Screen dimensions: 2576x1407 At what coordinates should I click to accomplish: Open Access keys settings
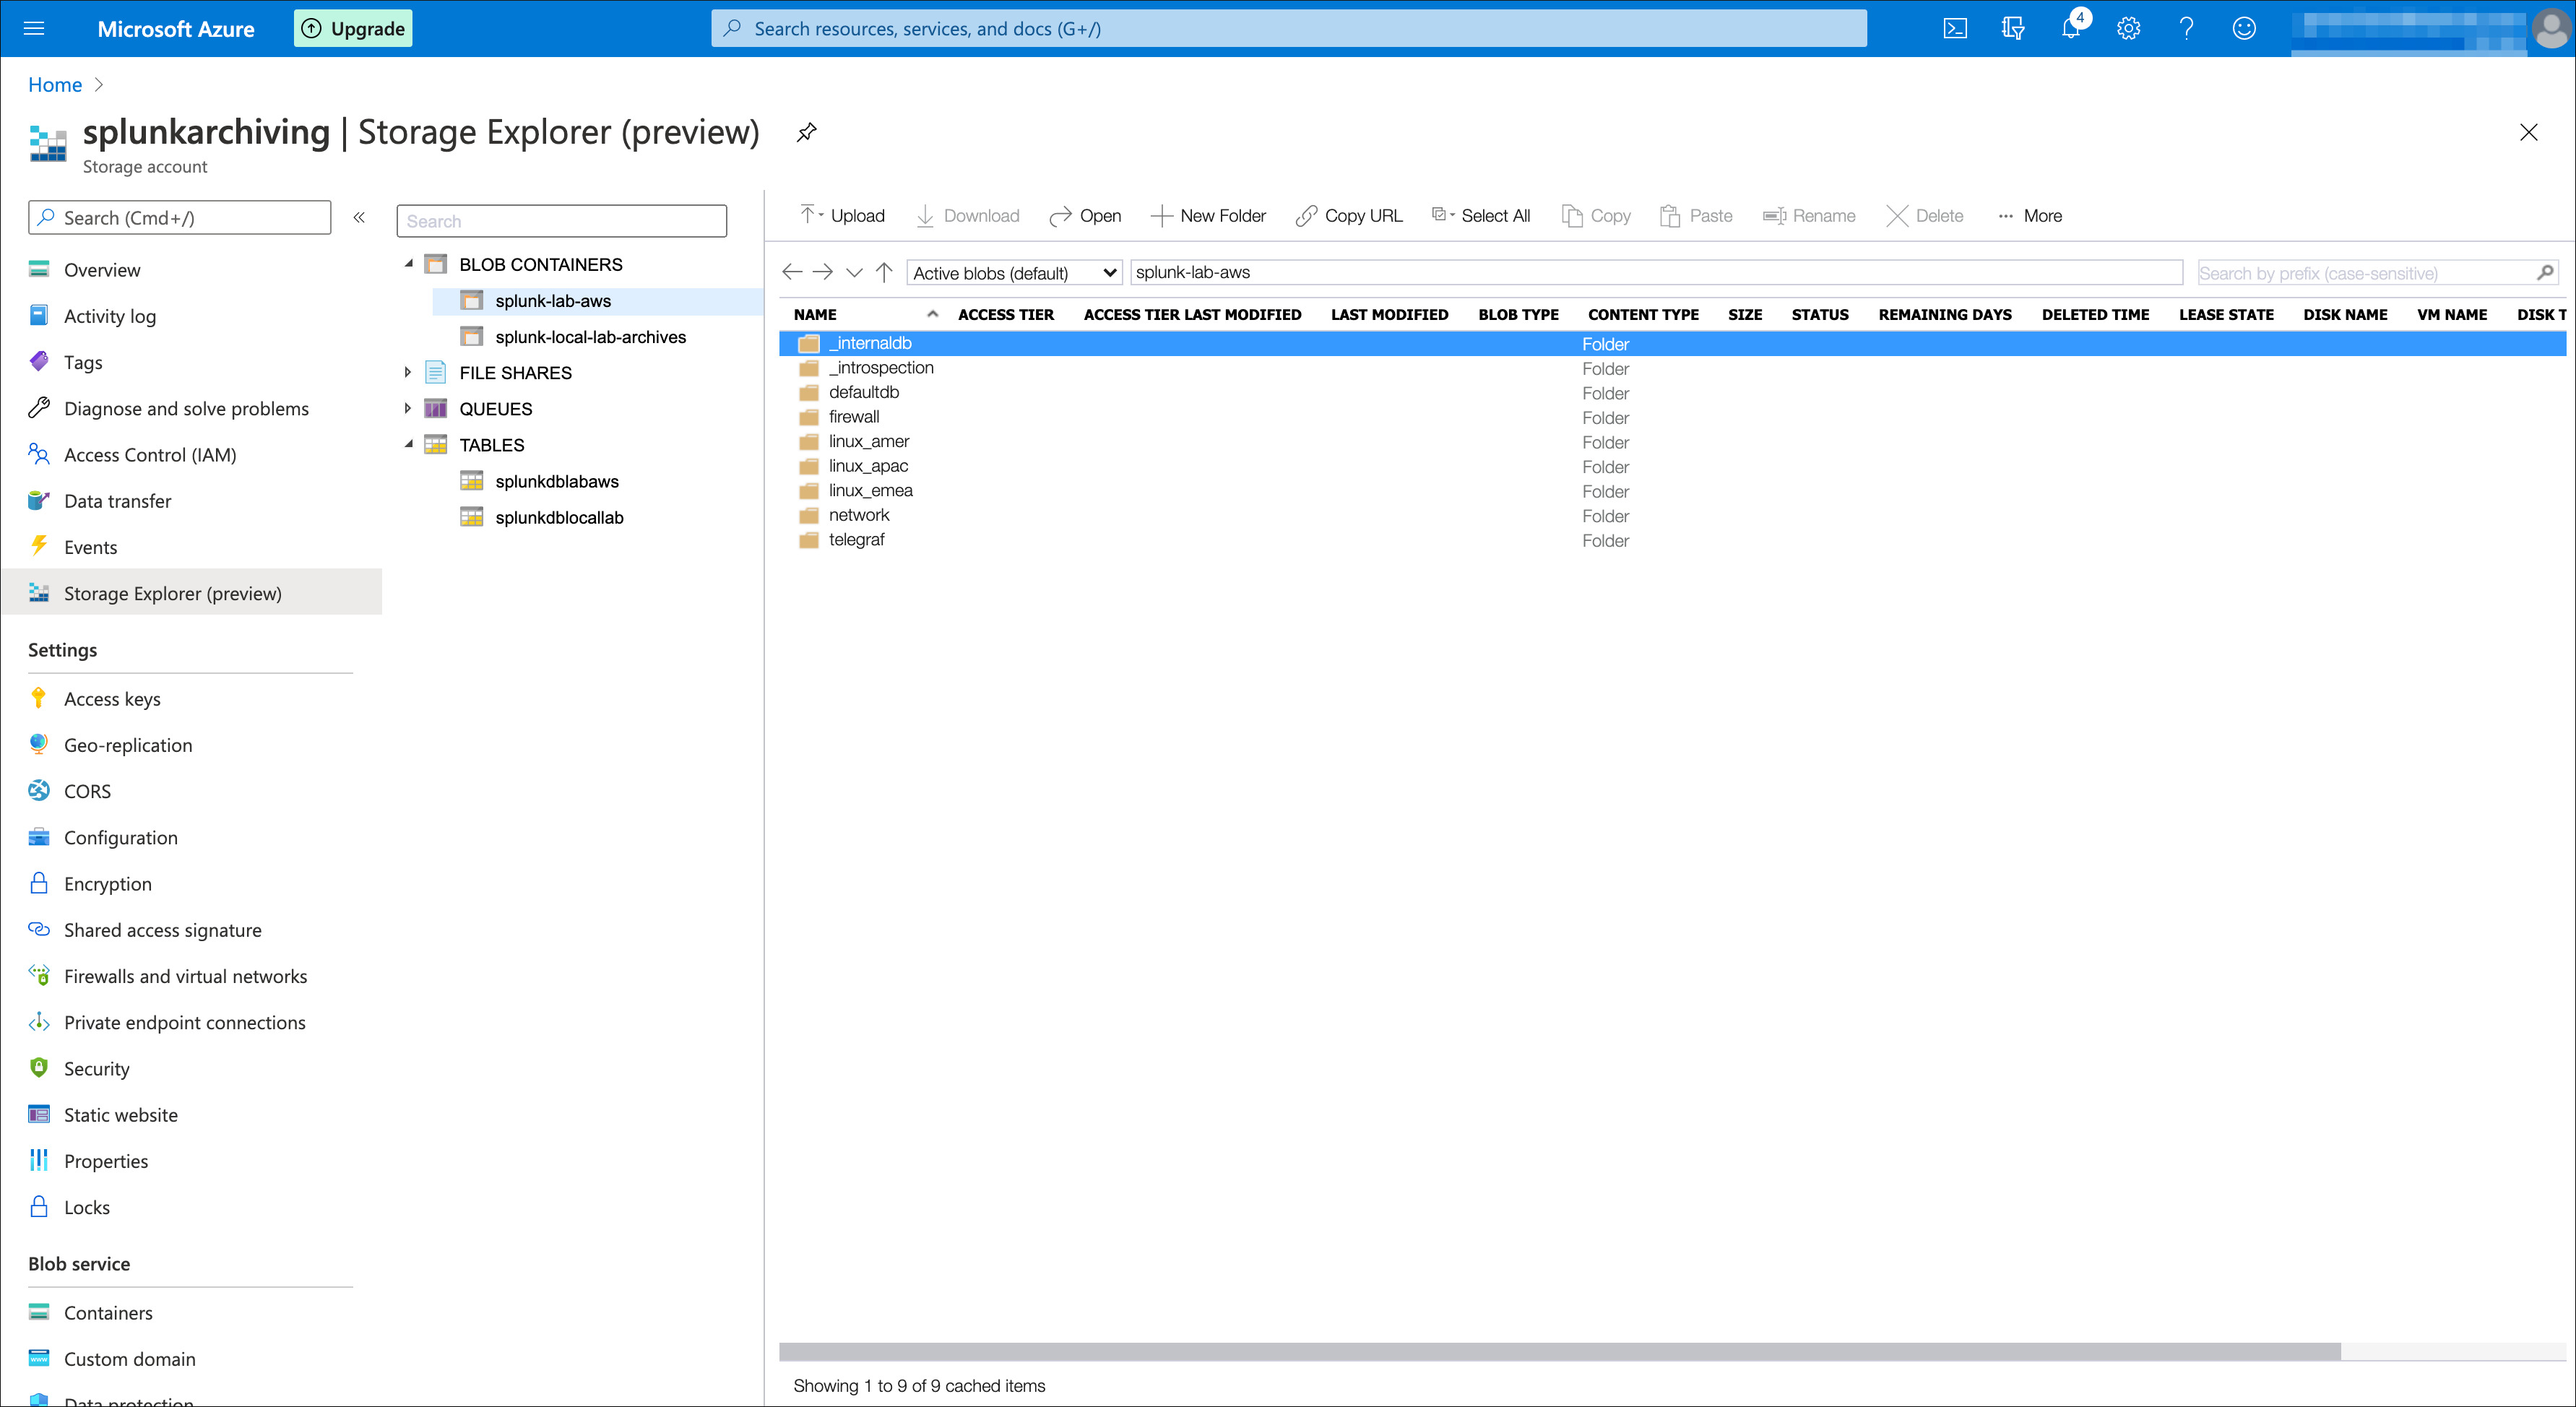[112, 699]
